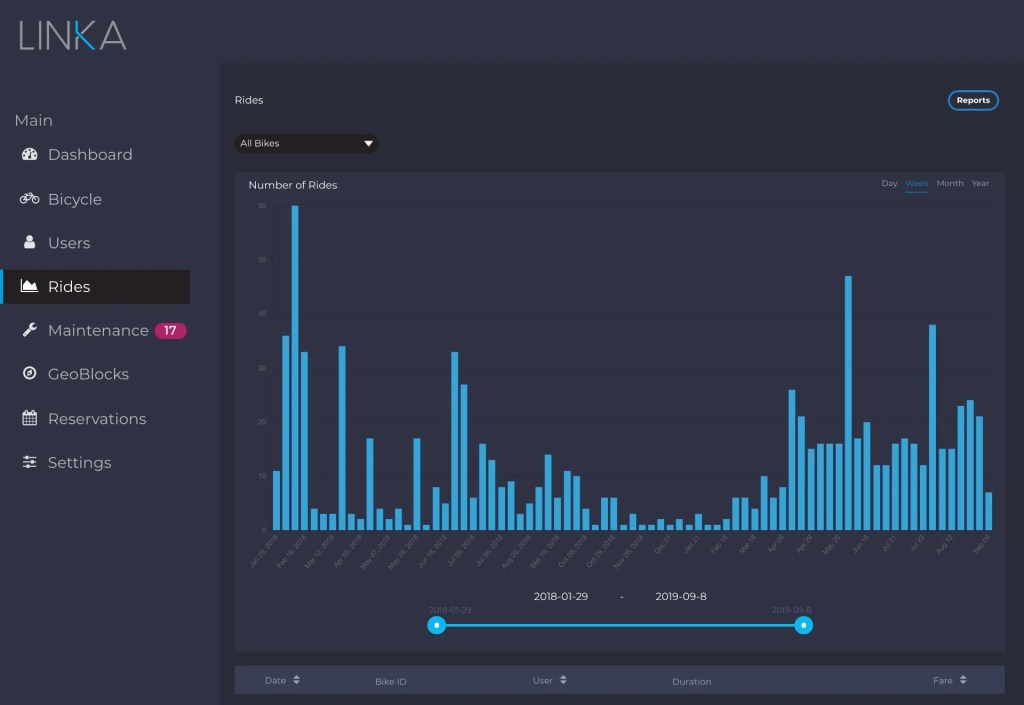Click the Reservations calendar icon
The image size is (1024, 705).
(29, 419)
